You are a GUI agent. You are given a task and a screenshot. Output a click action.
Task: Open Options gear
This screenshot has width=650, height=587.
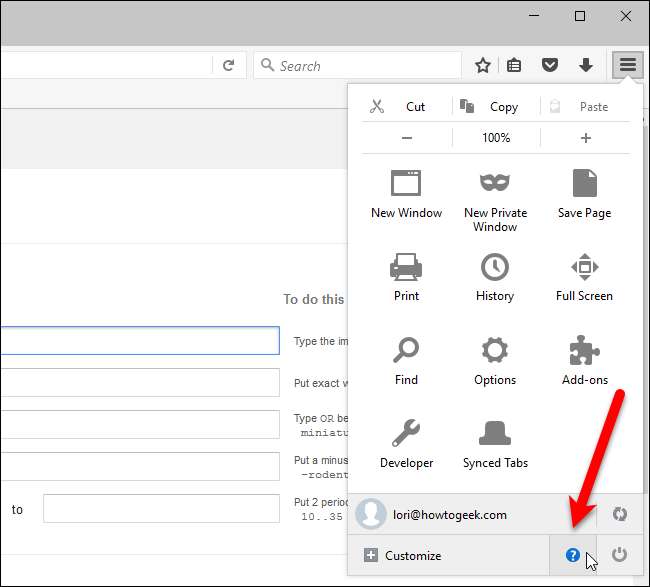495,361
